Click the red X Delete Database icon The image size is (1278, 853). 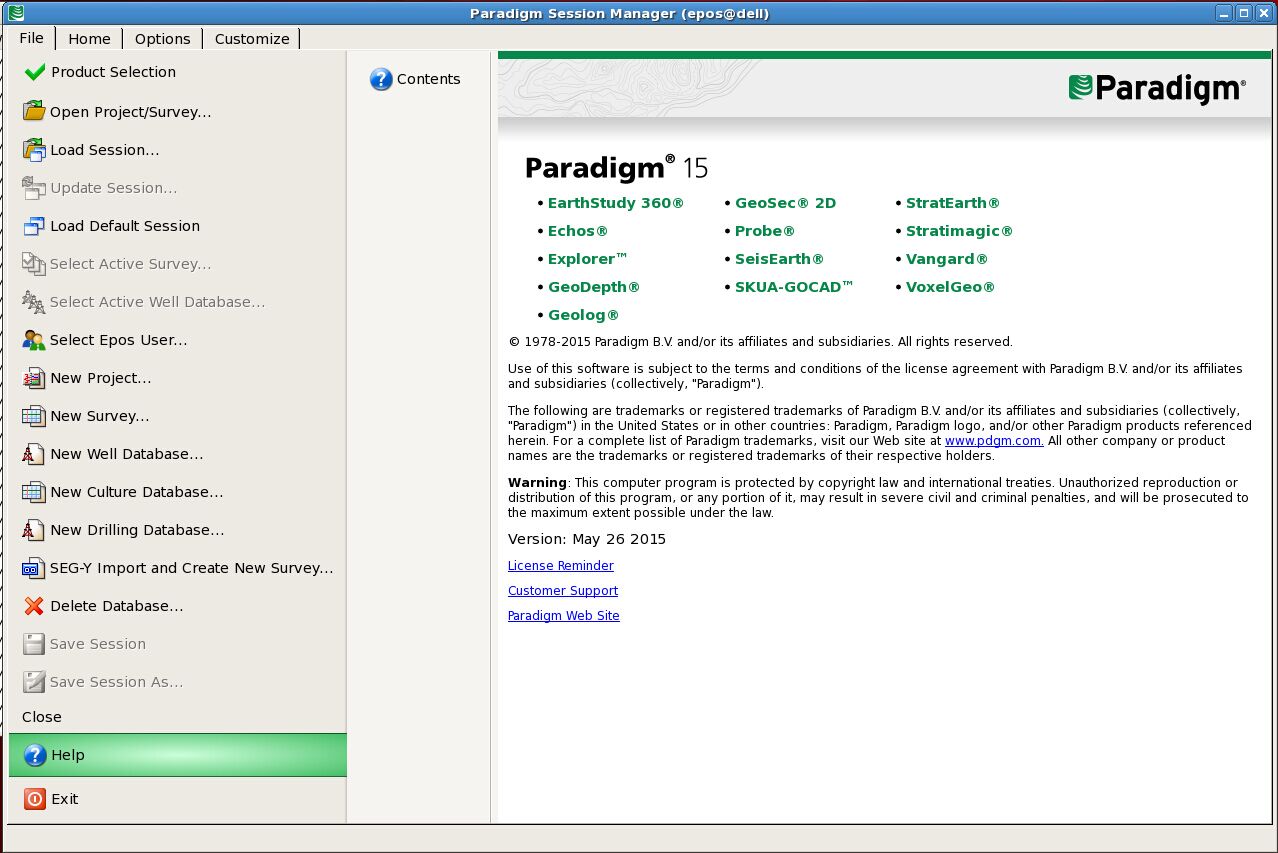pos(34,606)
